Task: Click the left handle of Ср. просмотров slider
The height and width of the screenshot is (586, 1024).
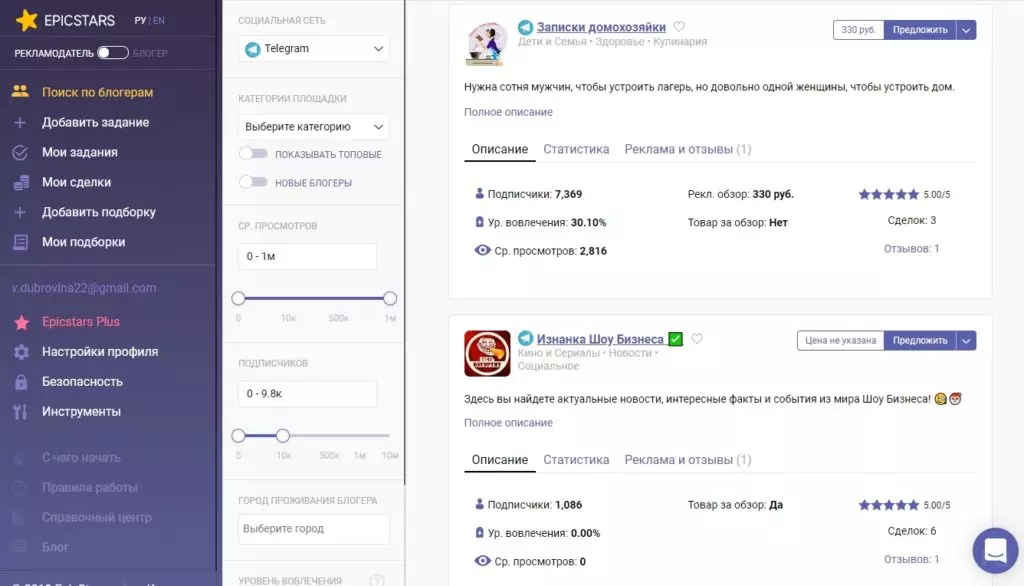Action: (x=238, y=299)
